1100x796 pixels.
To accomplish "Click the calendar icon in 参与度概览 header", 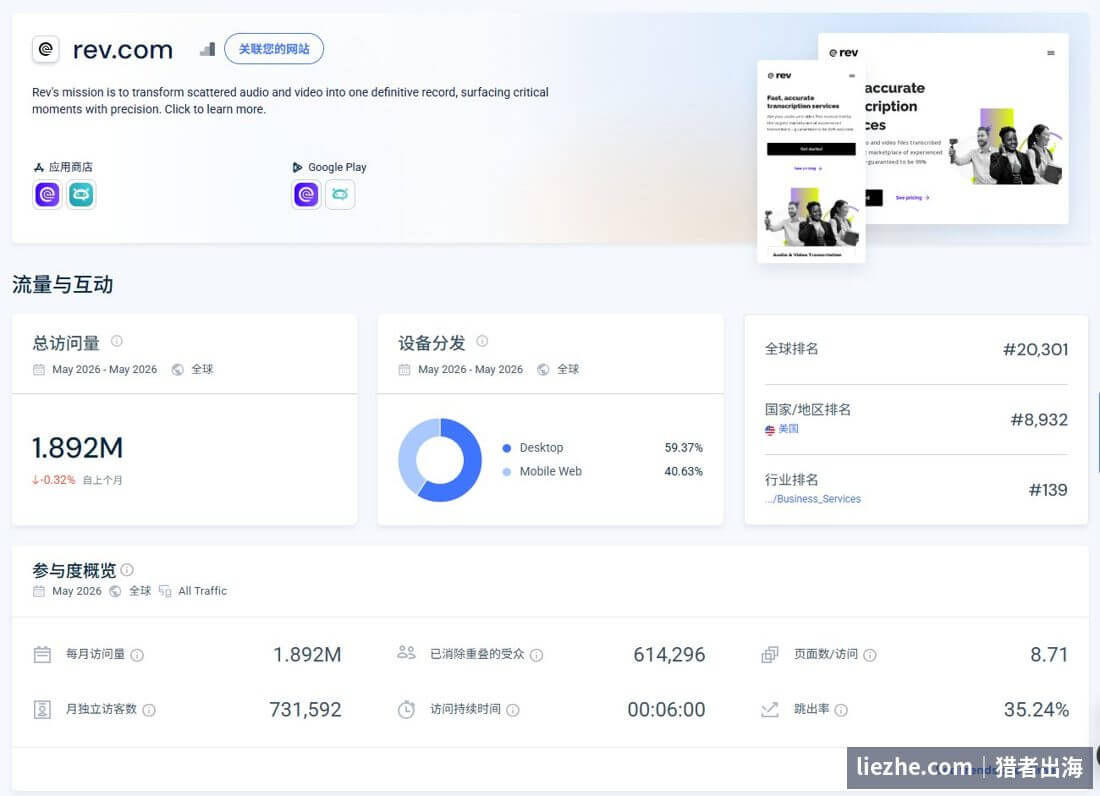I will [x=39, y=591].
